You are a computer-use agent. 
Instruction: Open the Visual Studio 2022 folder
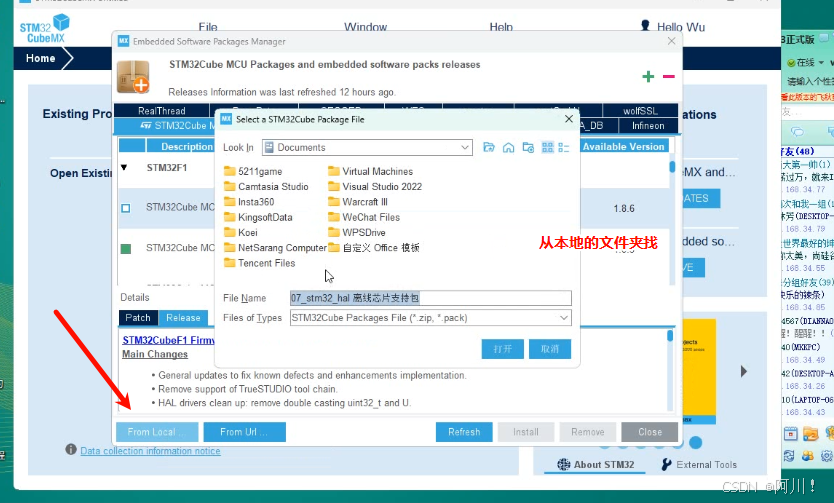pyautogui.click(x=375, y=187)
